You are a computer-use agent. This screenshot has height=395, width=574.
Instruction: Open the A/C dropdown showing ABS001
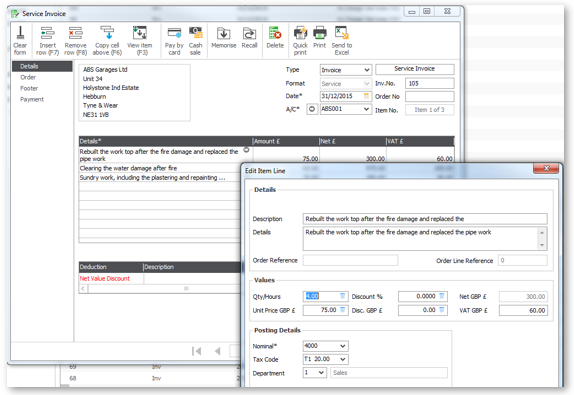click(366, 109)
